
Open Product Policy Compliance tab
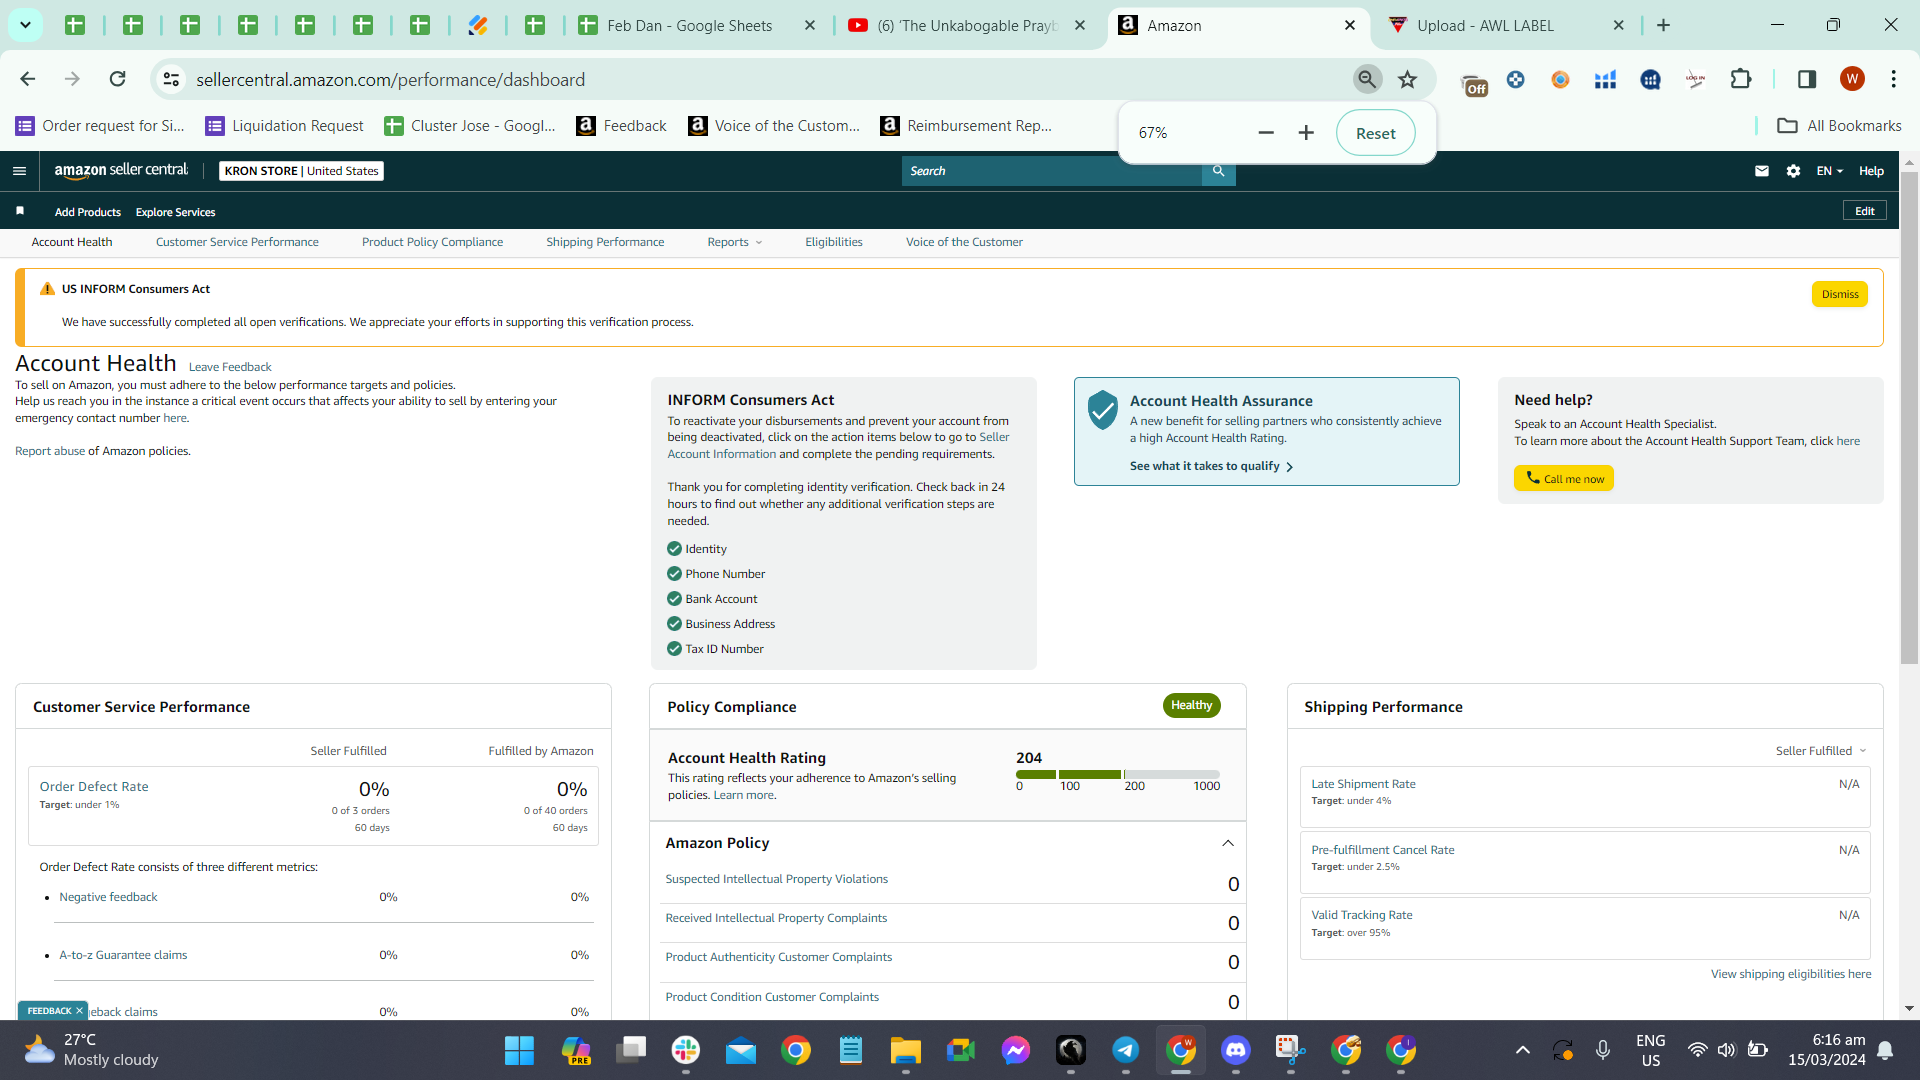point(432,242)
